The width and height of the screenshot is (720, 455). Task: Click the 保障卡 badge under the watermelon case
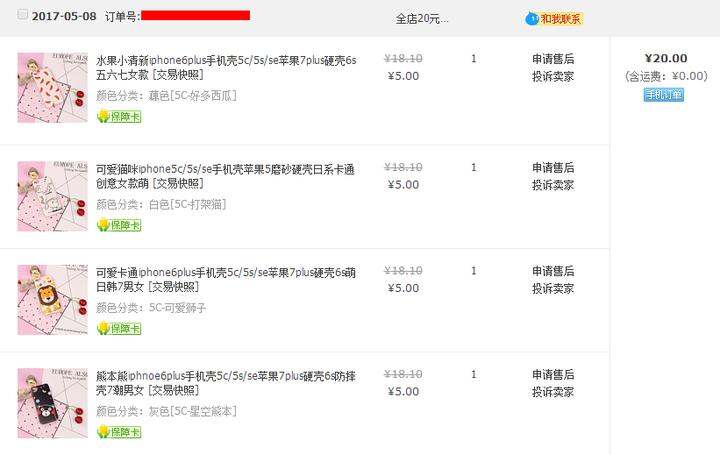(x=119, y=116)
